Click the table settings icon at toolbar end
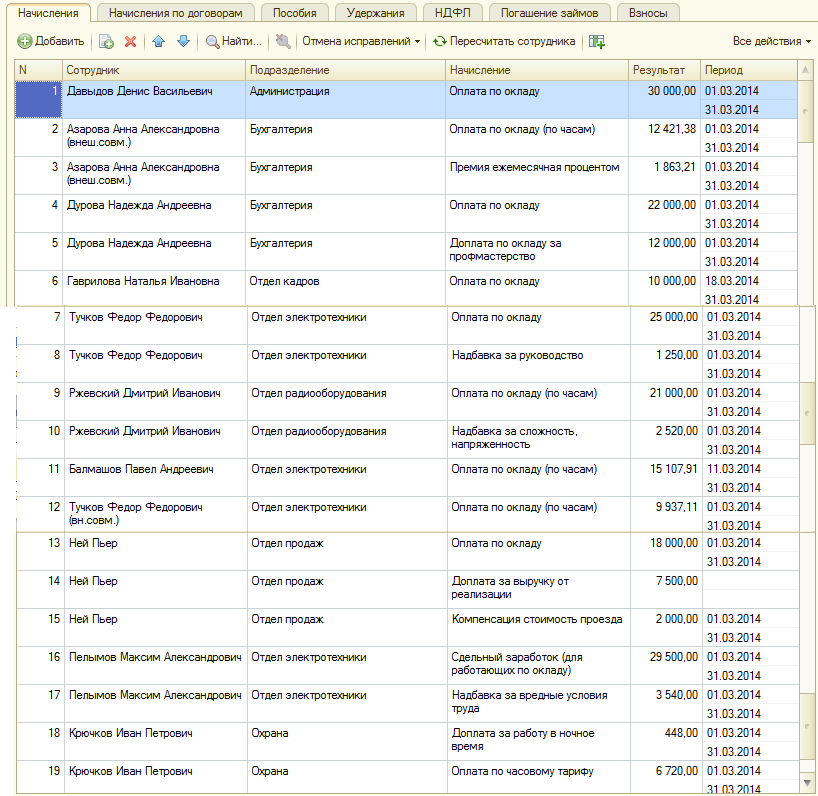The height and width of the screenshot is (796, 818). [597, 42]
